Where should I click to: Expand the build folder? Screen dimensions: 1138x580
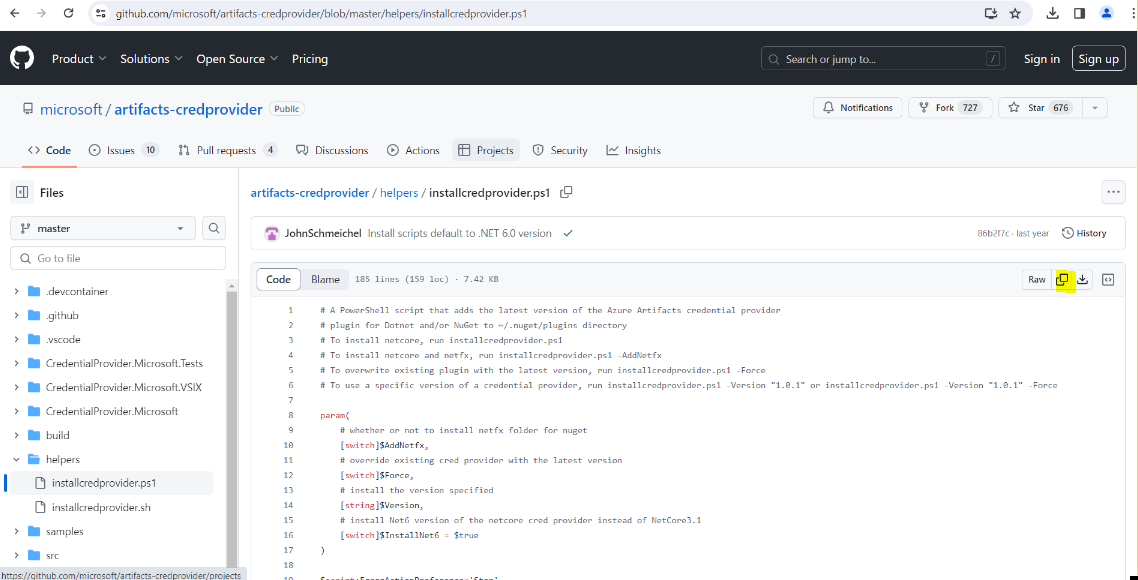click(17, 436)
